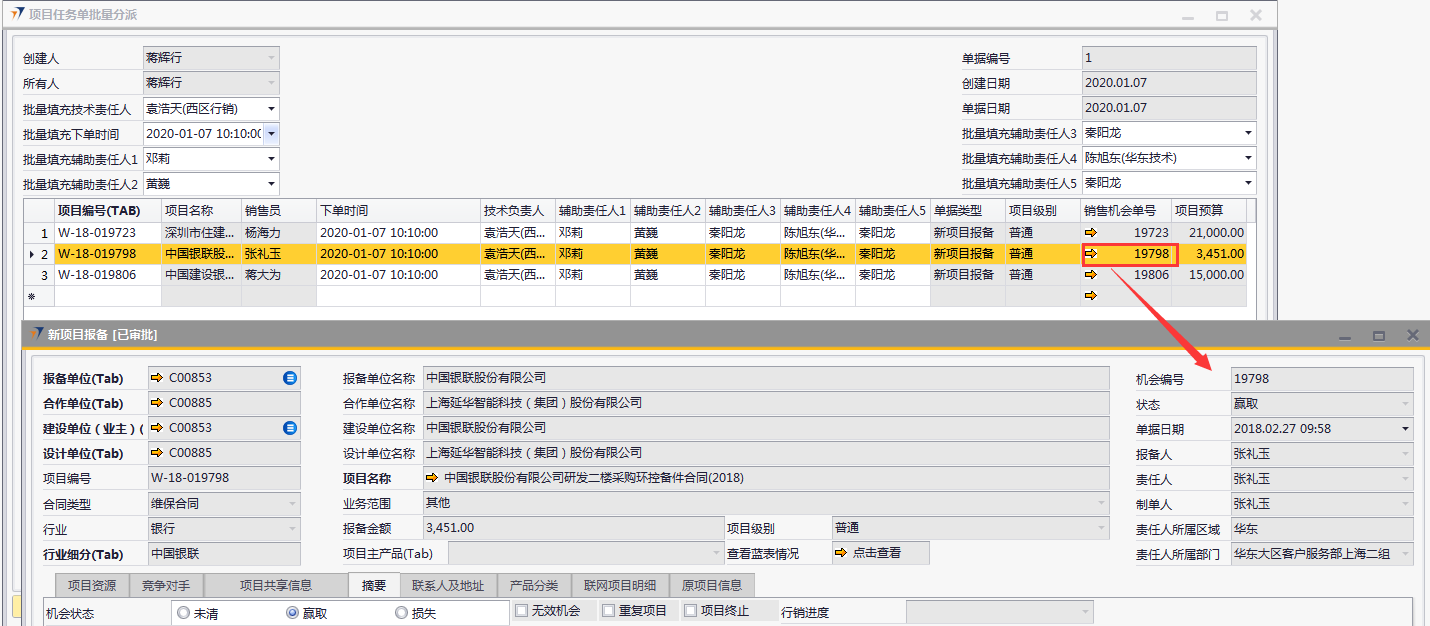This screenshot has width=1430, height=626.
Task: Click the link arrow for opportunity number 19723
Action: (x=1091, y=232)
